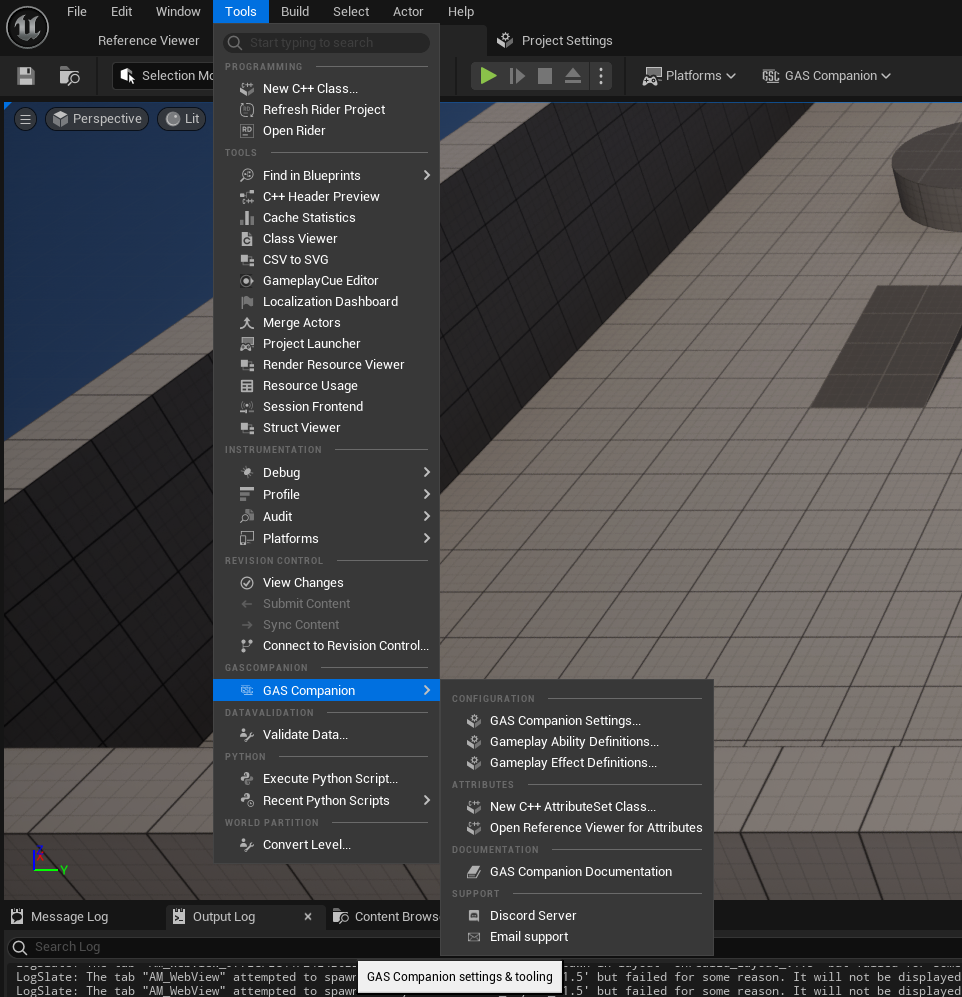This screenshot has width=962, height=997.
Task: Expand Find in Blueprints submenu arrow
Action: (x=427, y=175)
